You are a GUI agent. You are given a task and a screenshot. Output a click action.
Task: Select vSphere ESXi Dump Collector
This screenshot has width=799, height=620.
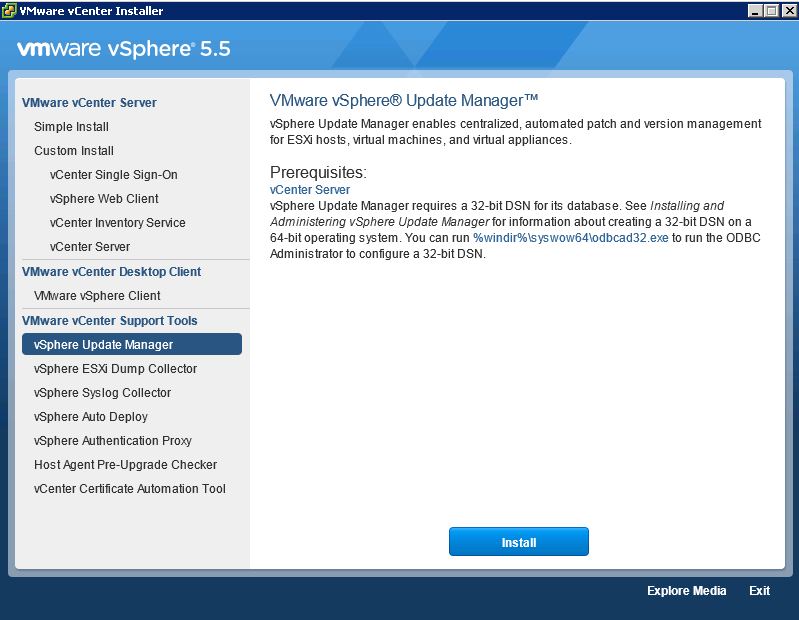tap(116, 369)
